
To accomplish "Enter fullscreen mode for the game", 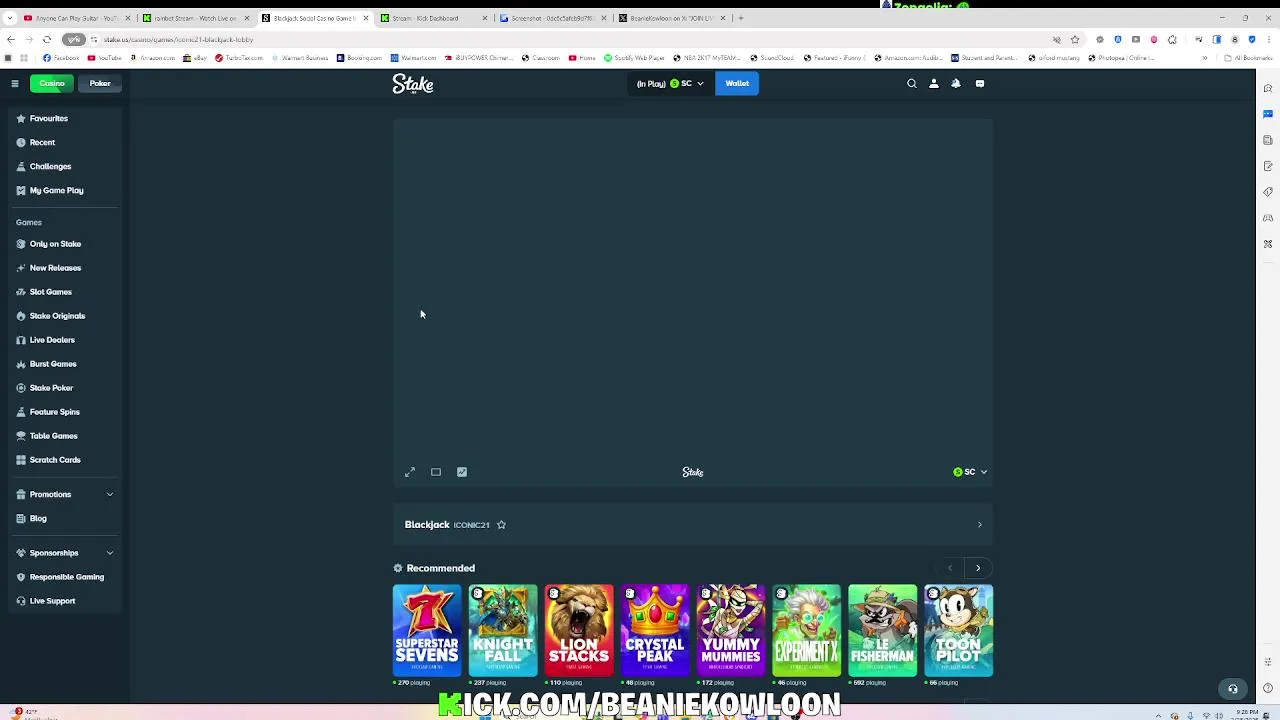I will [410, 472].
